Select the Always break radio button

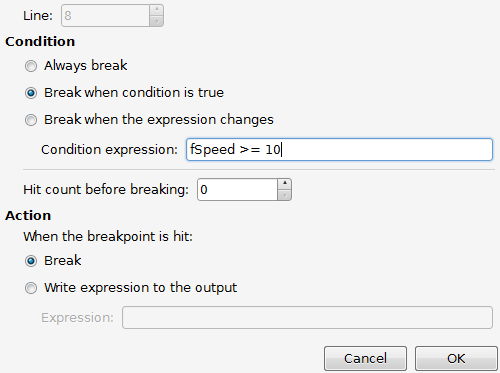coord(31,66)
